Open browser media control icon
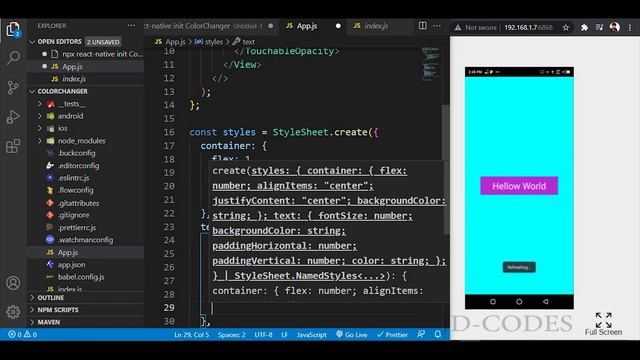The image size is (640, 360). (599, 27)
